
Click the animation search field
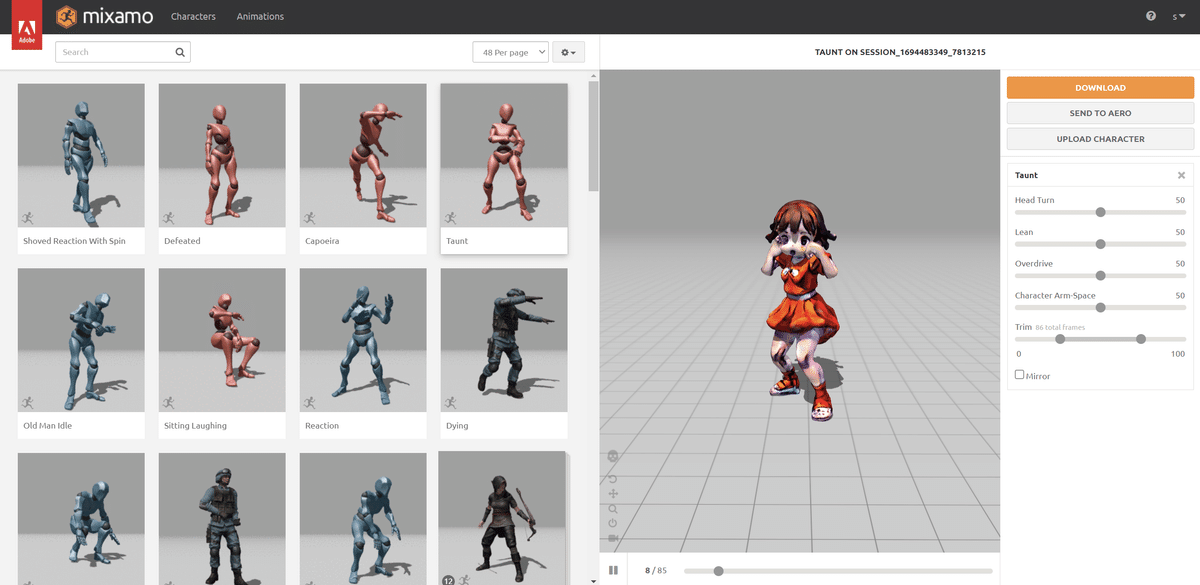(x=122, y=52)
